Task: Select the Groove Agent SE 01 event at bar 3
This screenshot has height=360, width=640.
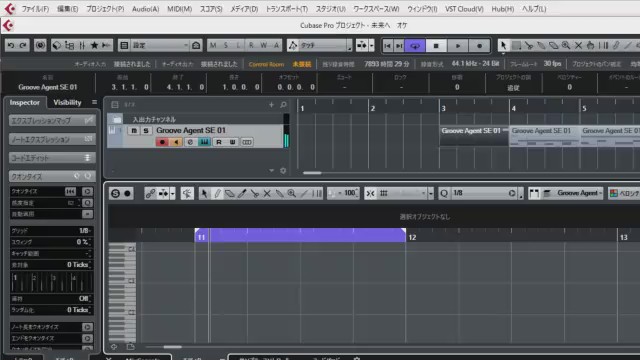Action: [x=474, y=136]
